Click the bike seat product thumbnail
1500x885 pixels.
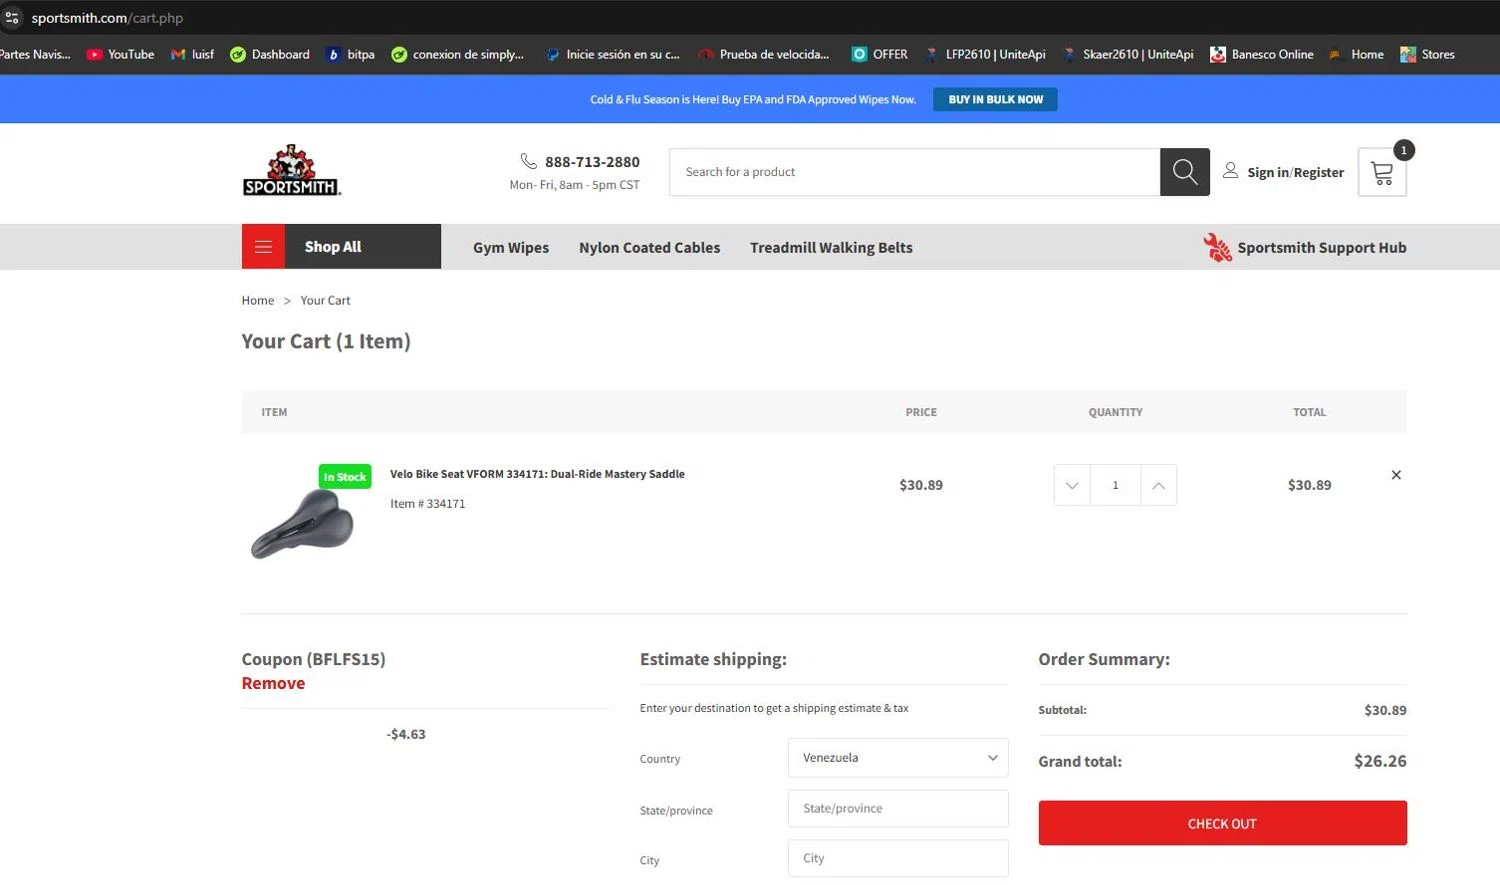(x=303, y=523)
